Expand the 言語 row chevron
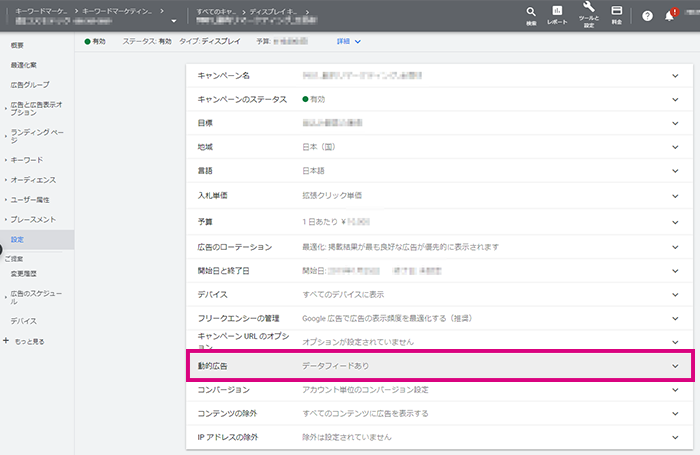This screenshot has height=455, width=700. pos(675,171)
